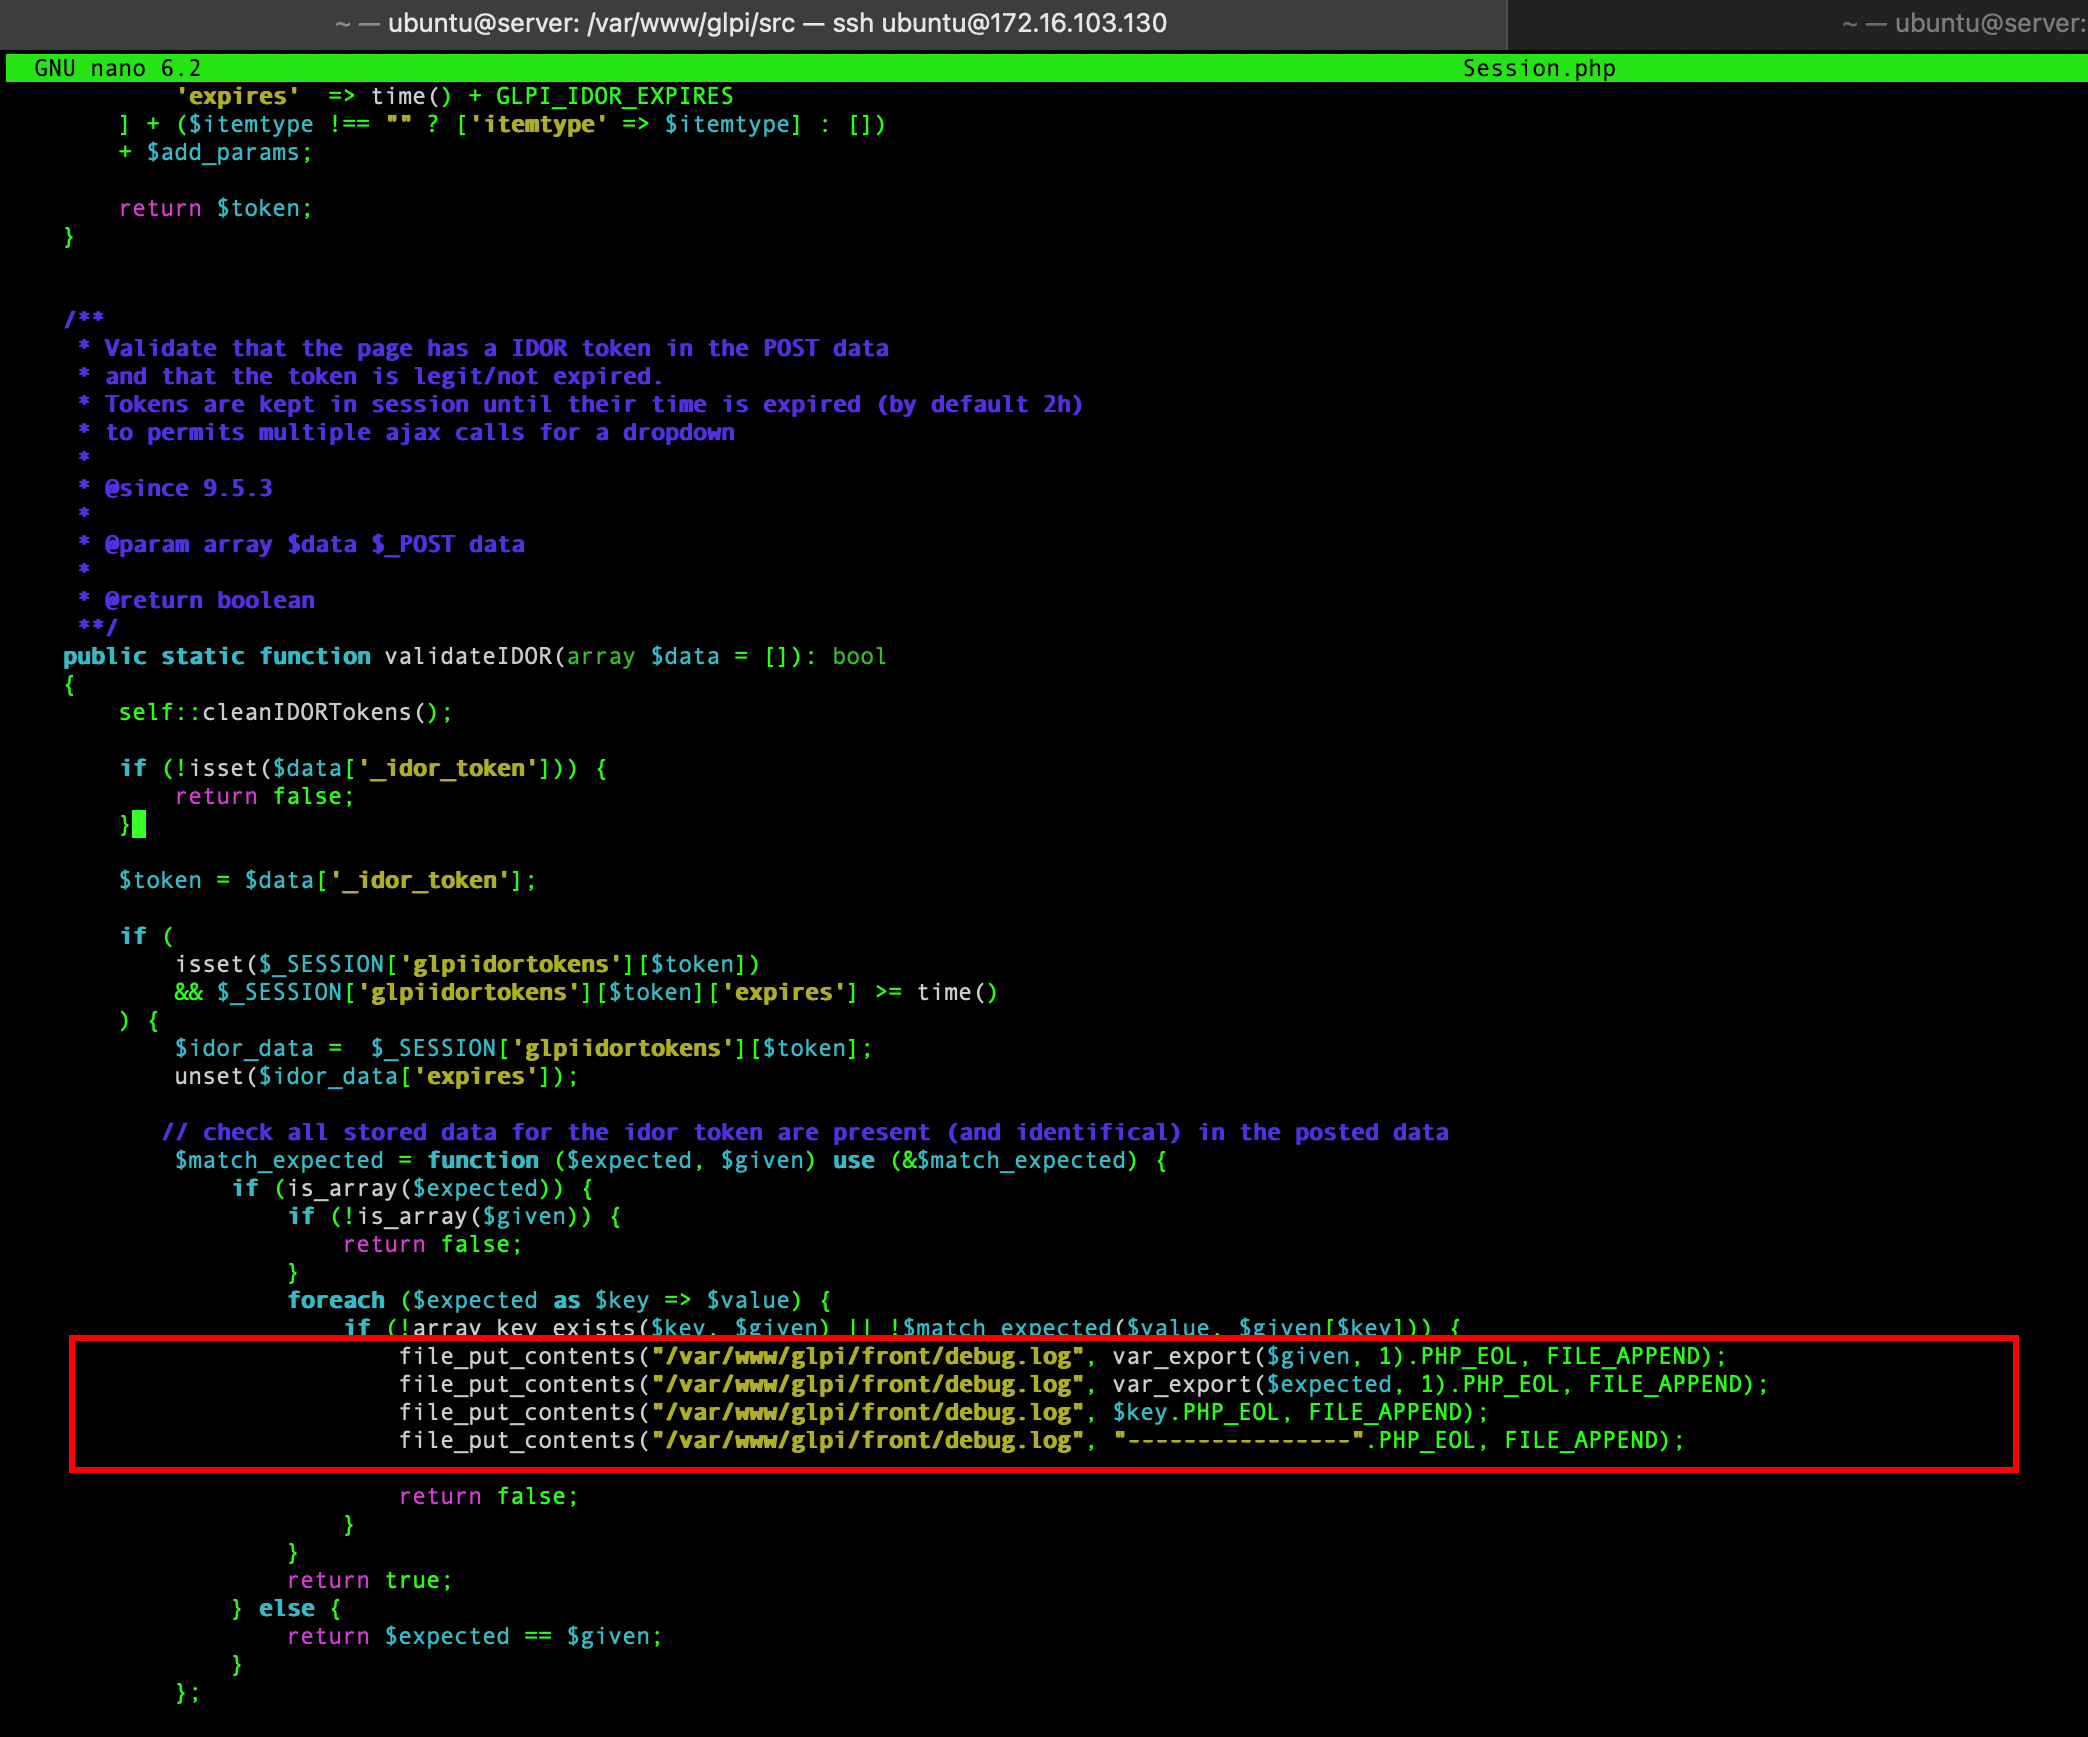Click the 'if (!isset($data['_idor_token']))' line

(x=363, y=768)
